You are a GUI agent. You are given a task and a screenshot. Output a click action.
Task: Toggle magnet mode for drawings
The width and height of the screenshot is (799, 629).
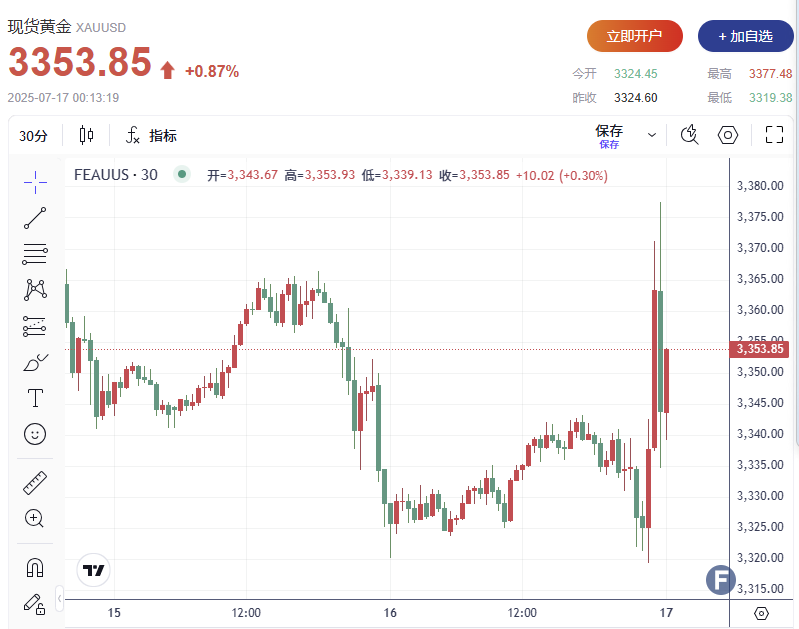click(x=35, y=568)
